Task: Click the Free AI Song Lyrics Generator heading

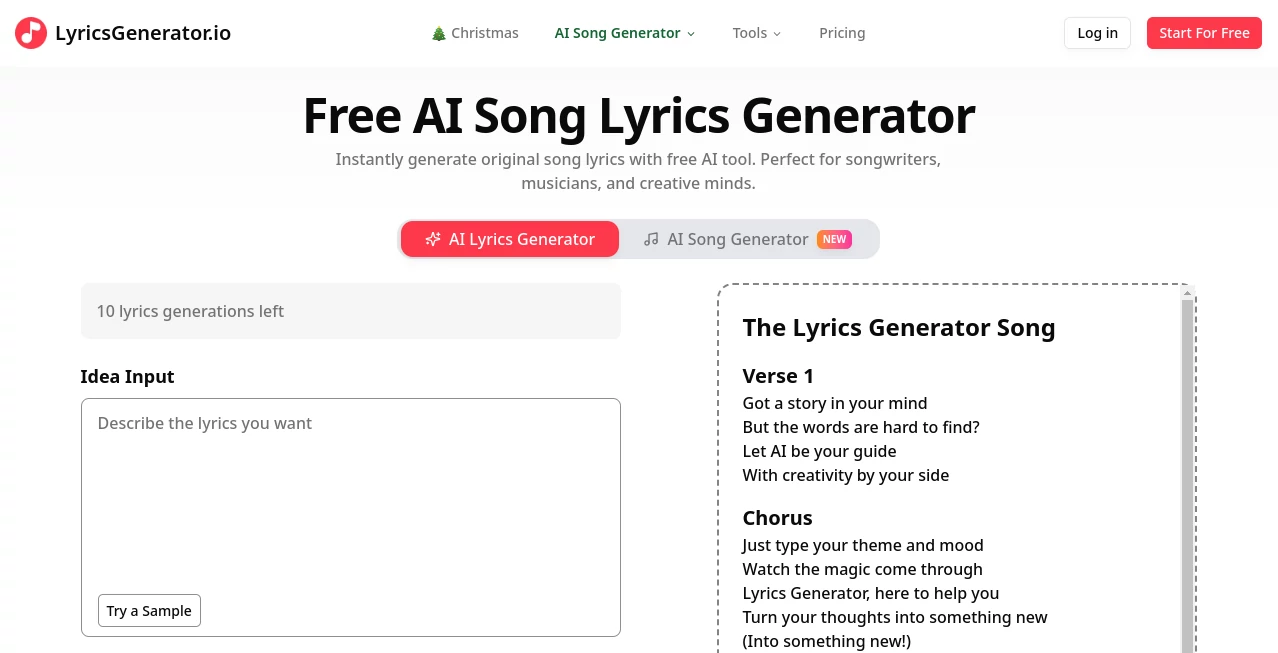Action: pos(639,116)
